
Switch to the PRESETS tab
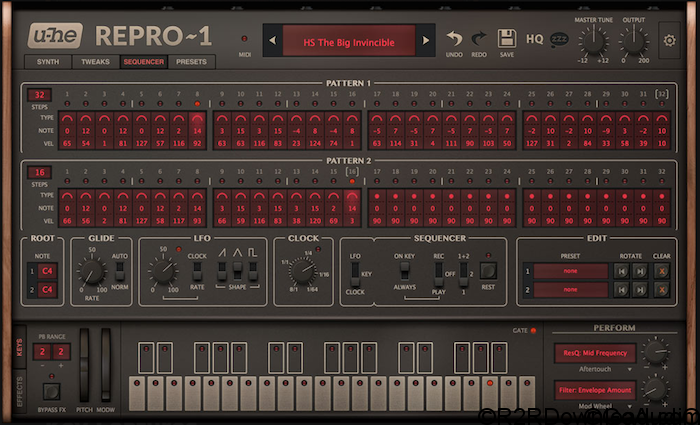[x=191, y=62]
